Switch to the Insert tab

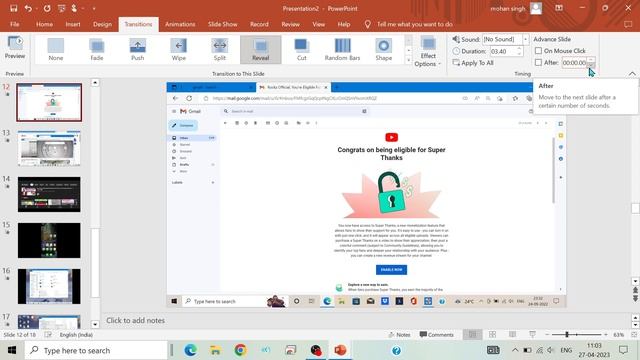click(x=73, y=24)
